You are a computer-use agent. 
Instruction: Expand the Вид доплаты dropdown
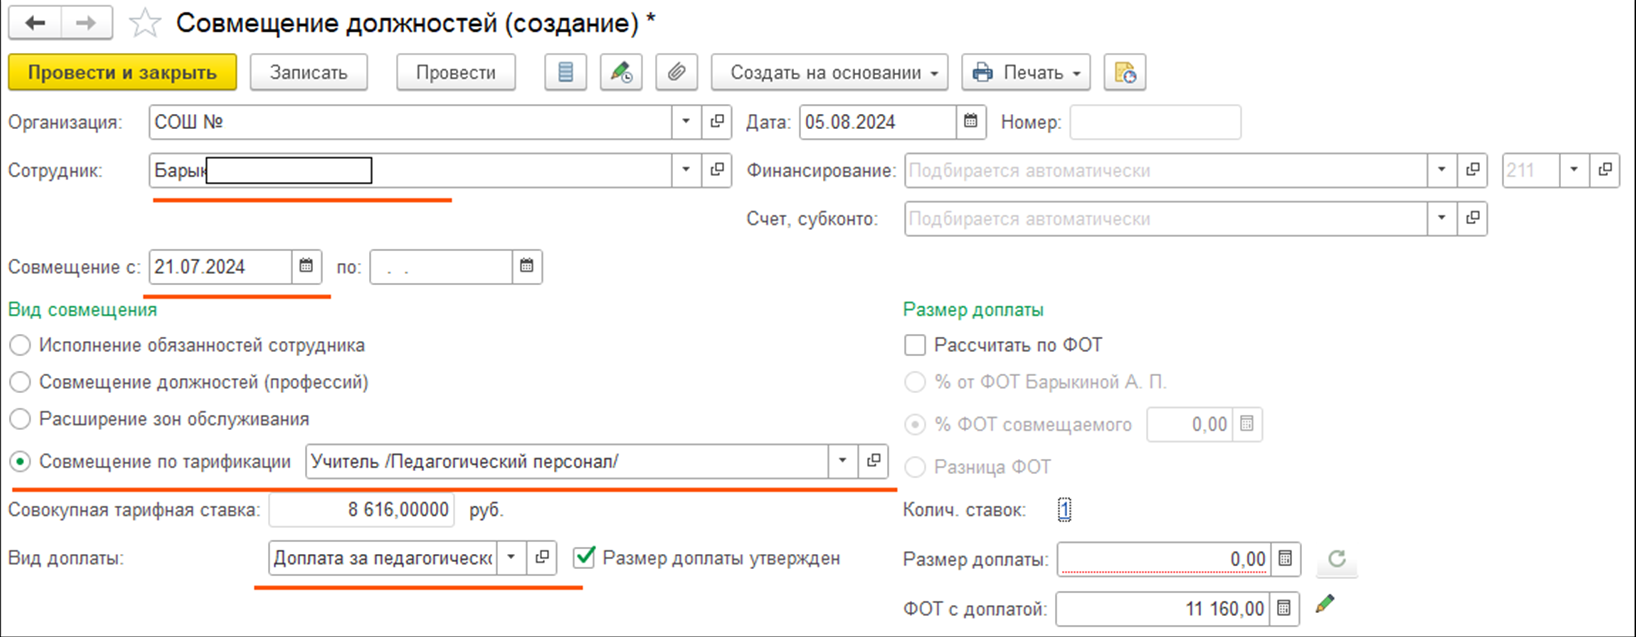tap(511, 558)
